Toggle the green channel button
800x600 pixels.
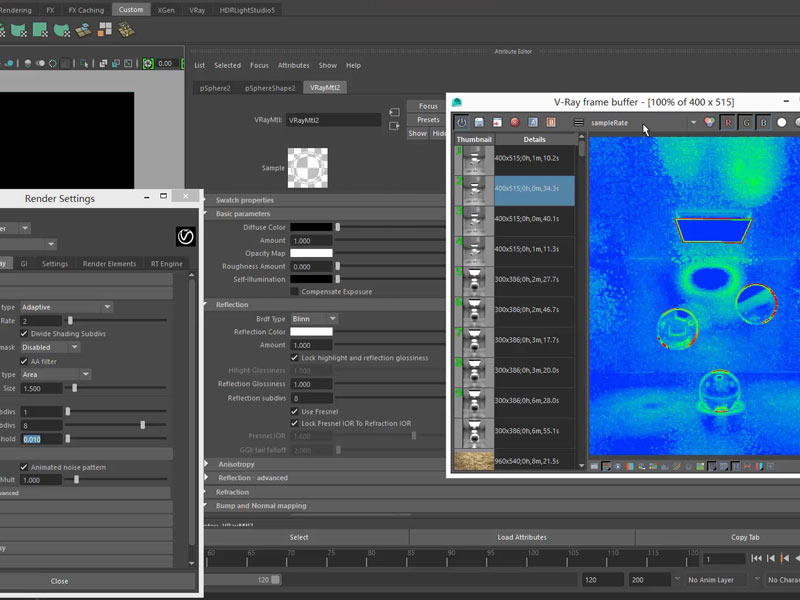[746, 122]
